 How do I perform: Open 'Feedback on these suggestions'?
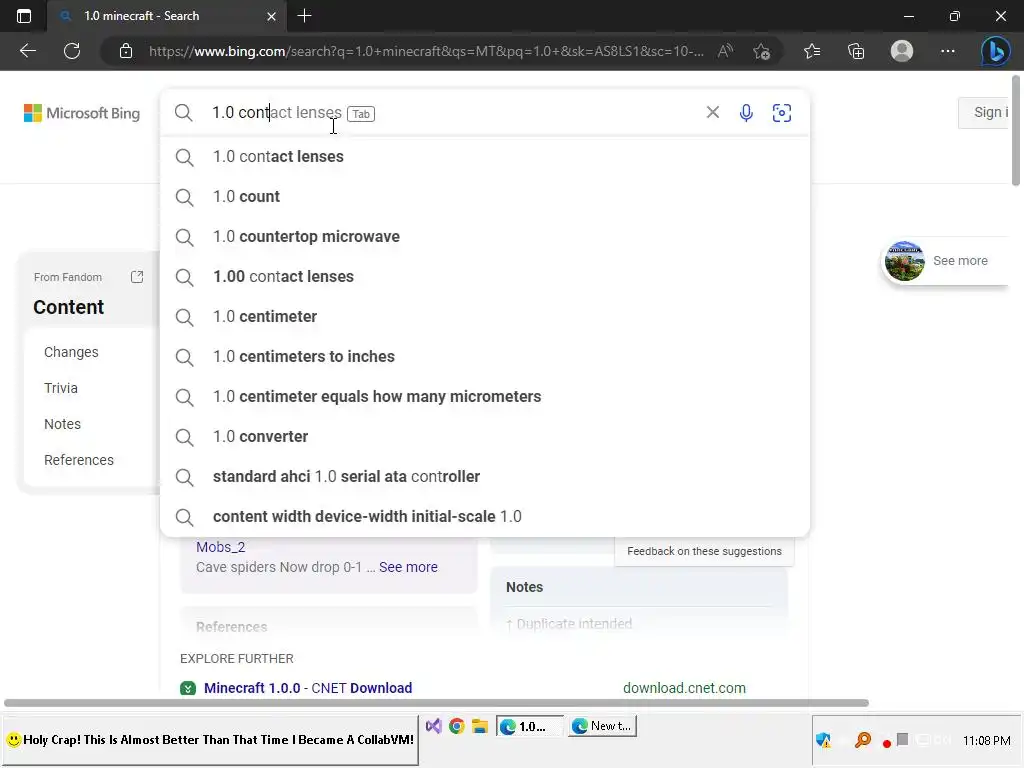tap(704, 551)
